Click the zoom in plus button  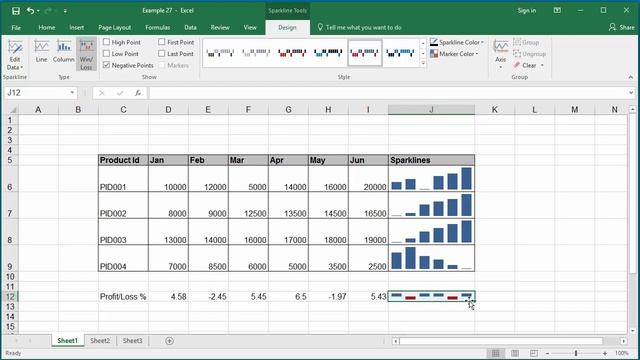coord(605,353)
